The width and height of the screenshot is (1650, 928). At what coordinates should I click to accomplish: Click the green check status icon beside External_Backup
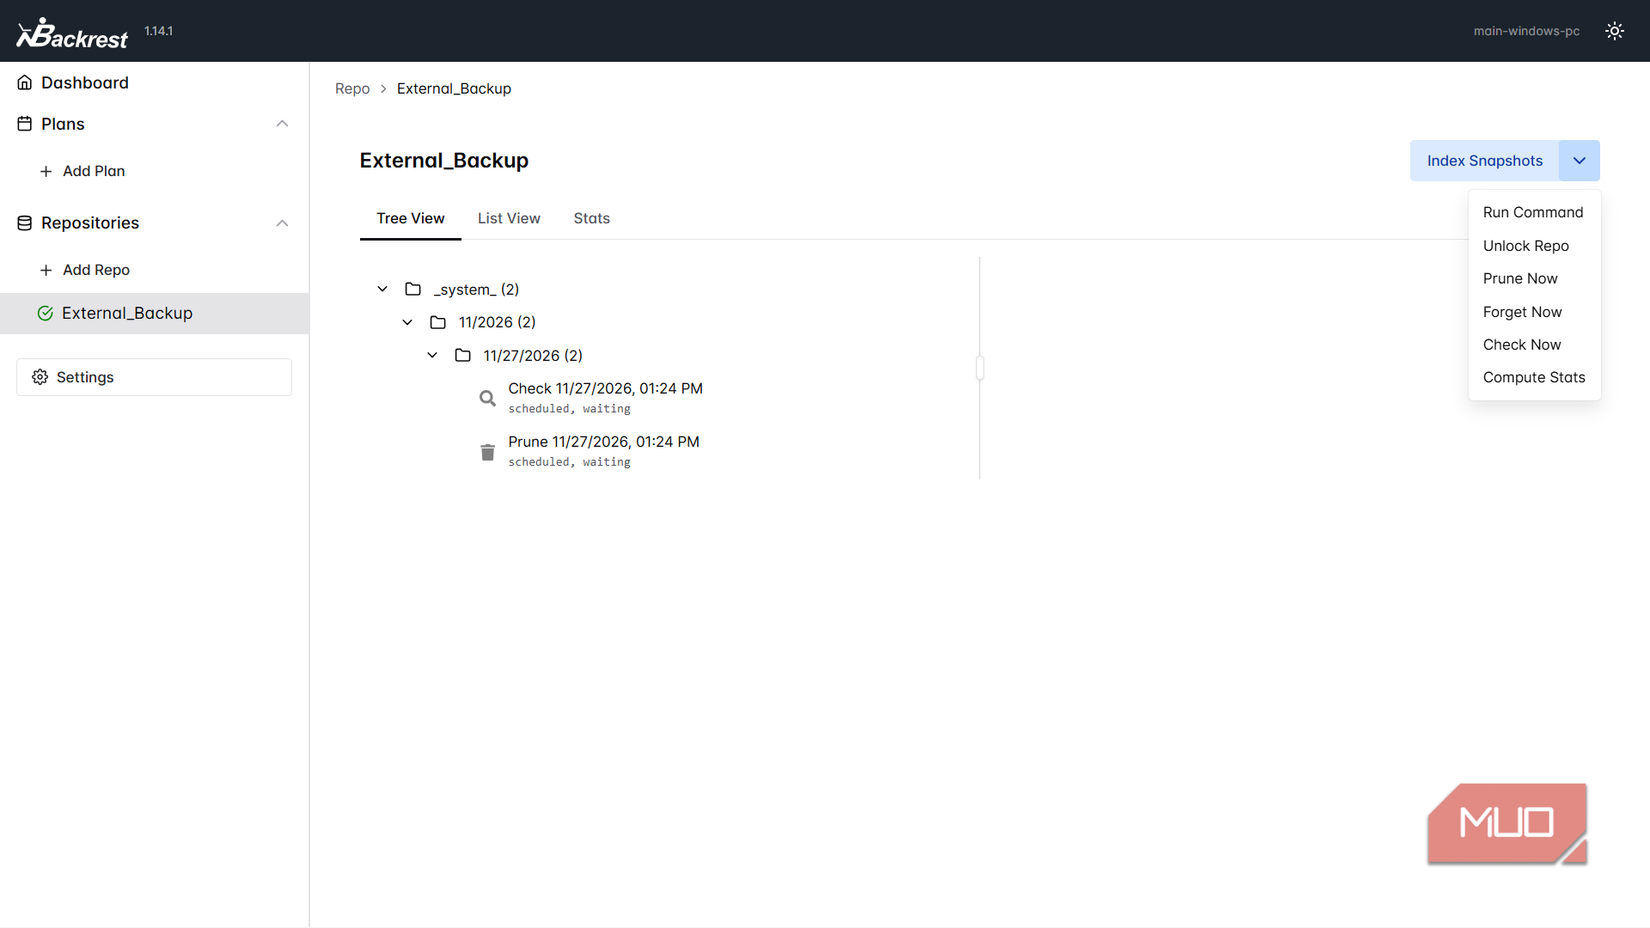pos(45,313)
